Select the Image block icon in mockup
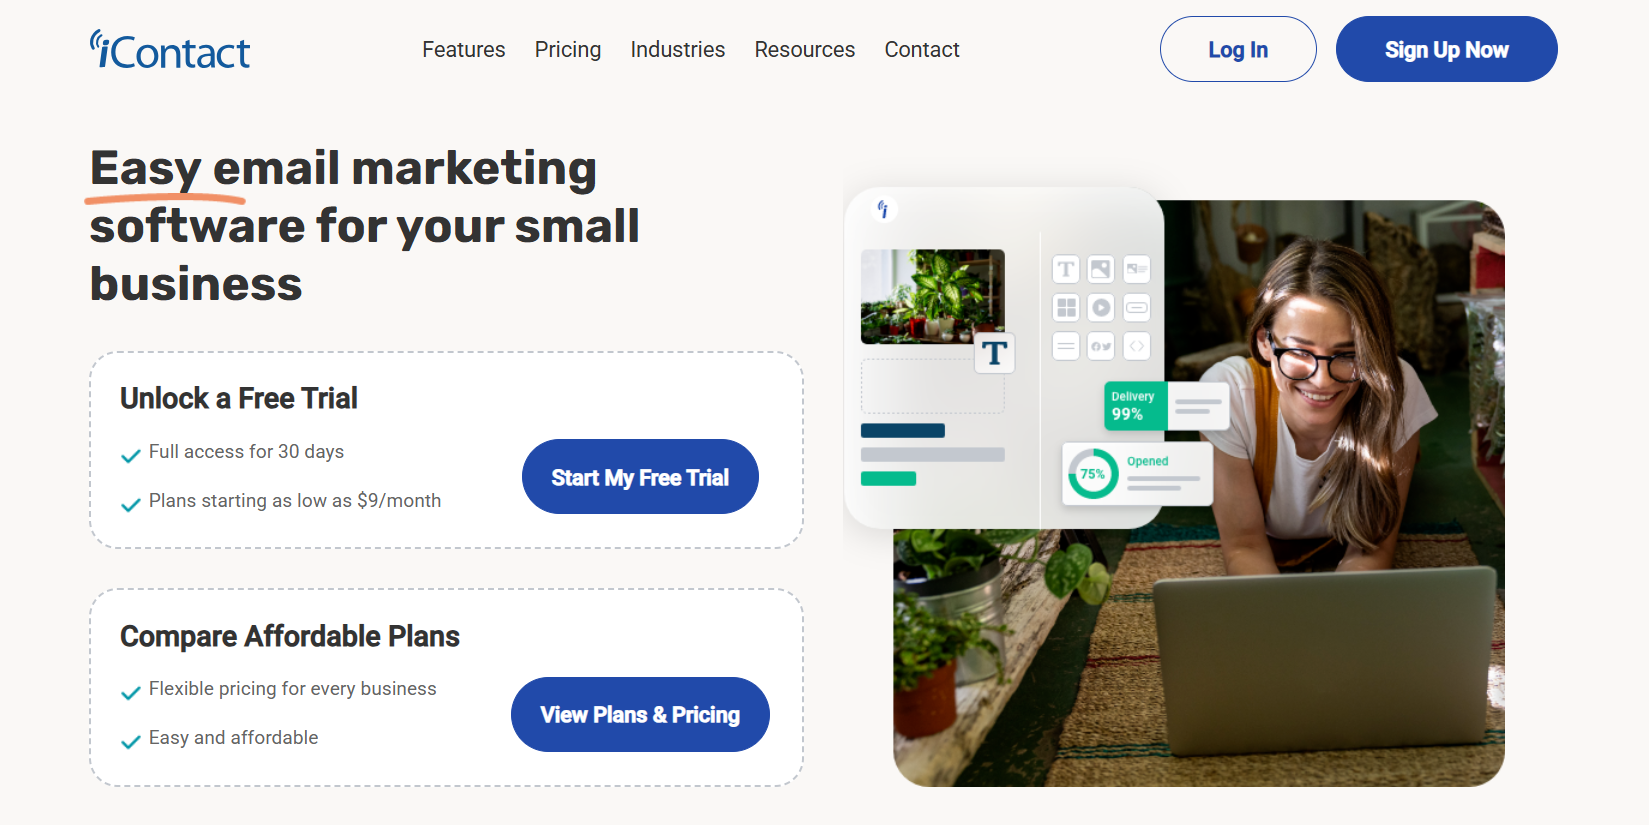 [x=1101, y=269]
